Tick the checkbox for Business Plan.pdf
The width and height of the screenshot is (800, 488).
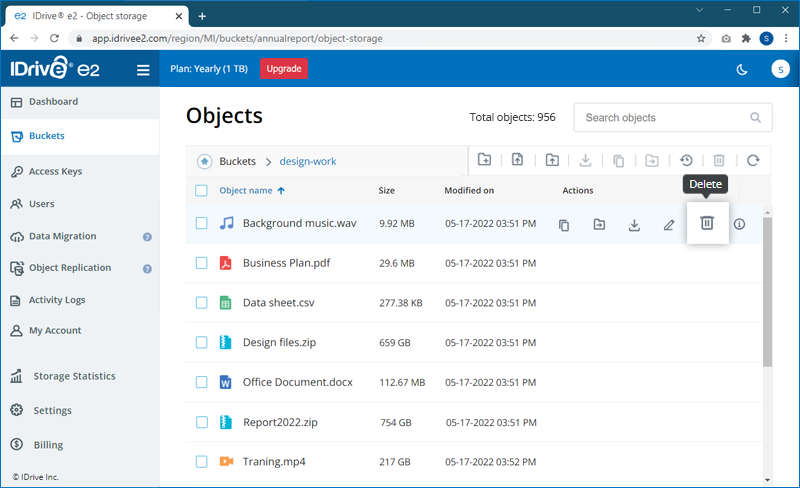pos(201,263)
